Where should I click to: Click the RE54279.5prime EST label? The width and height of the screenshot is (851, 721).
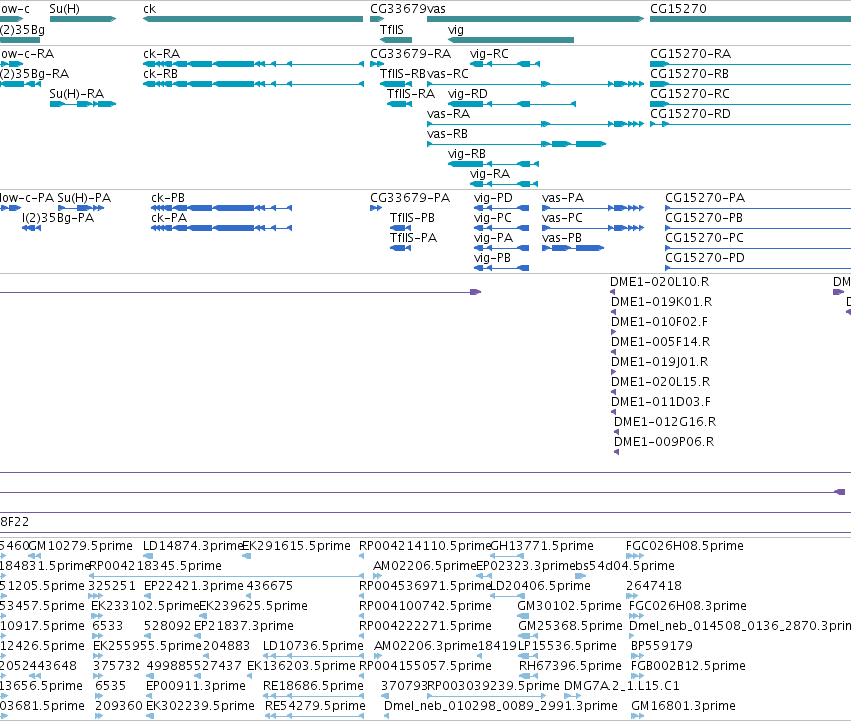315,706
